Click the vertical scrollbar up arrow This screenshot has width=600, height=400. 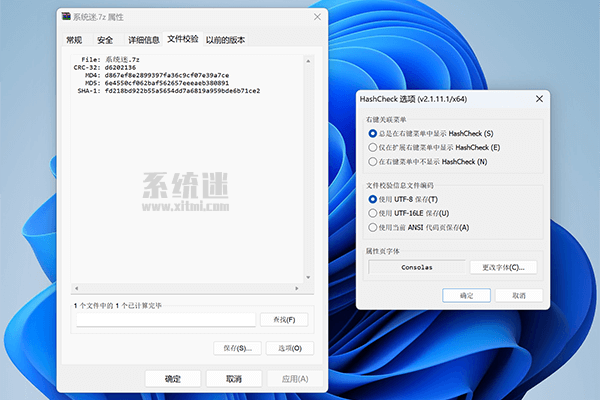[x=308, y=61]
